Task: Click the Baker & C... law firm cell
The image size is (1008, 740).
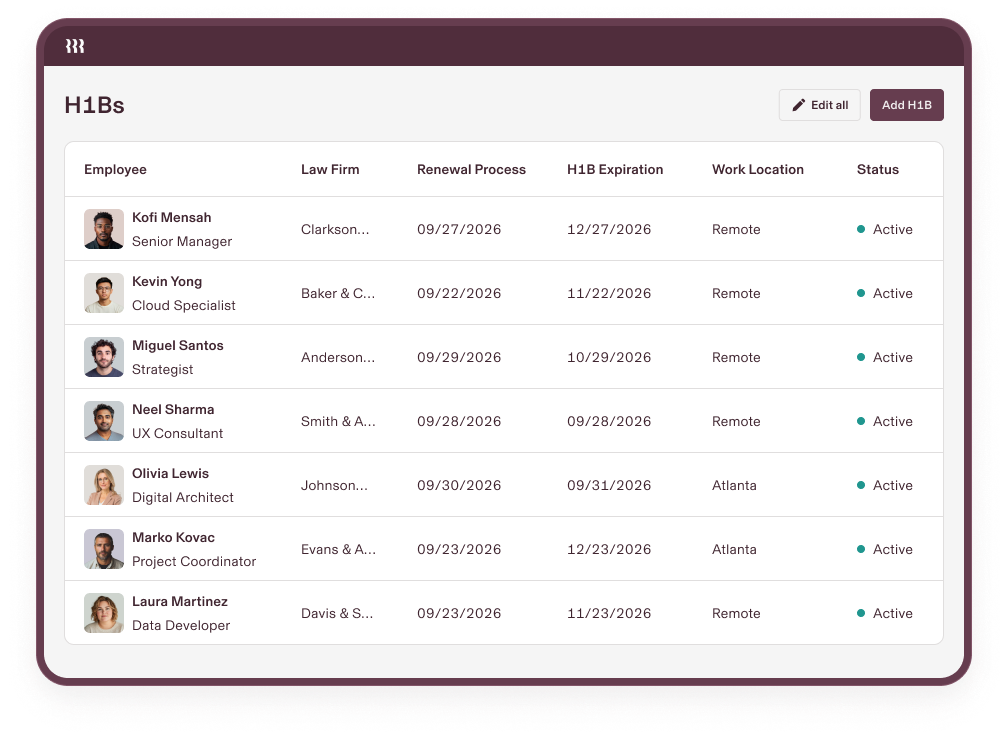Action: [338, 293]
